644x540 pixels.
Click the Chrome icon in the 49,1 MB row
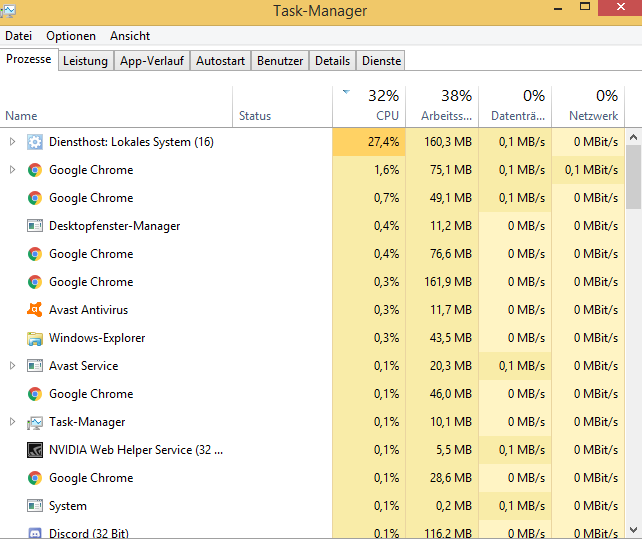tap(35, 198)
